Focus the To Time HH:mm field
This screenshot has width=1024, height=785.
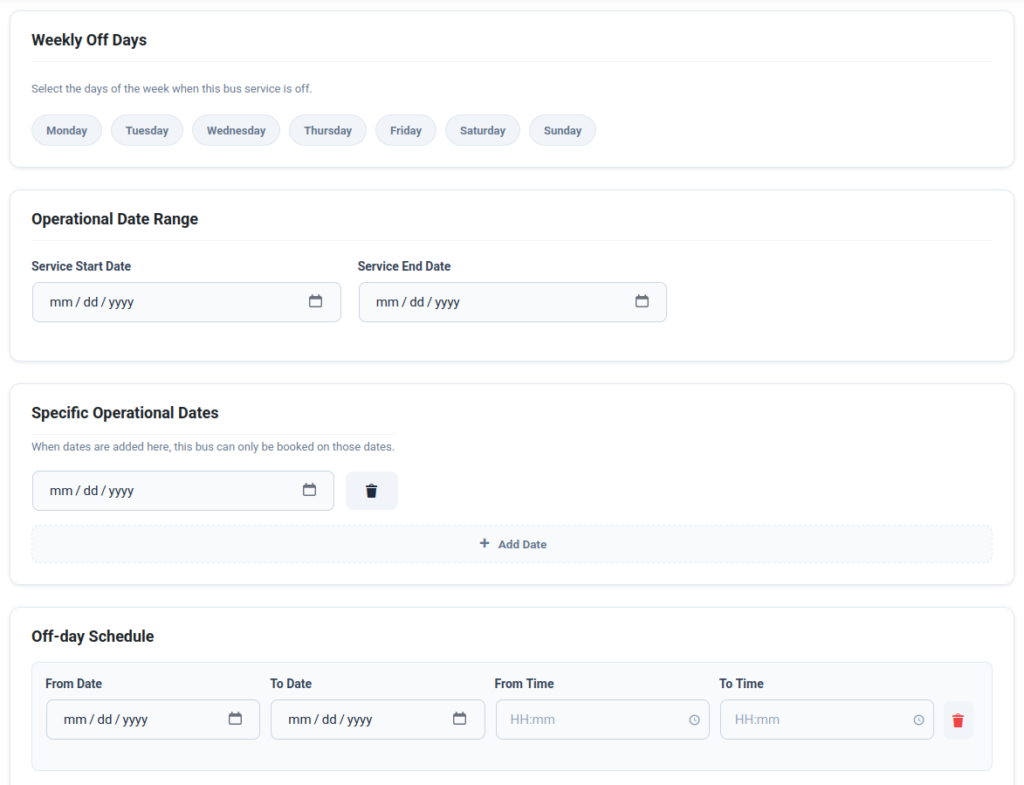point(827,720)
